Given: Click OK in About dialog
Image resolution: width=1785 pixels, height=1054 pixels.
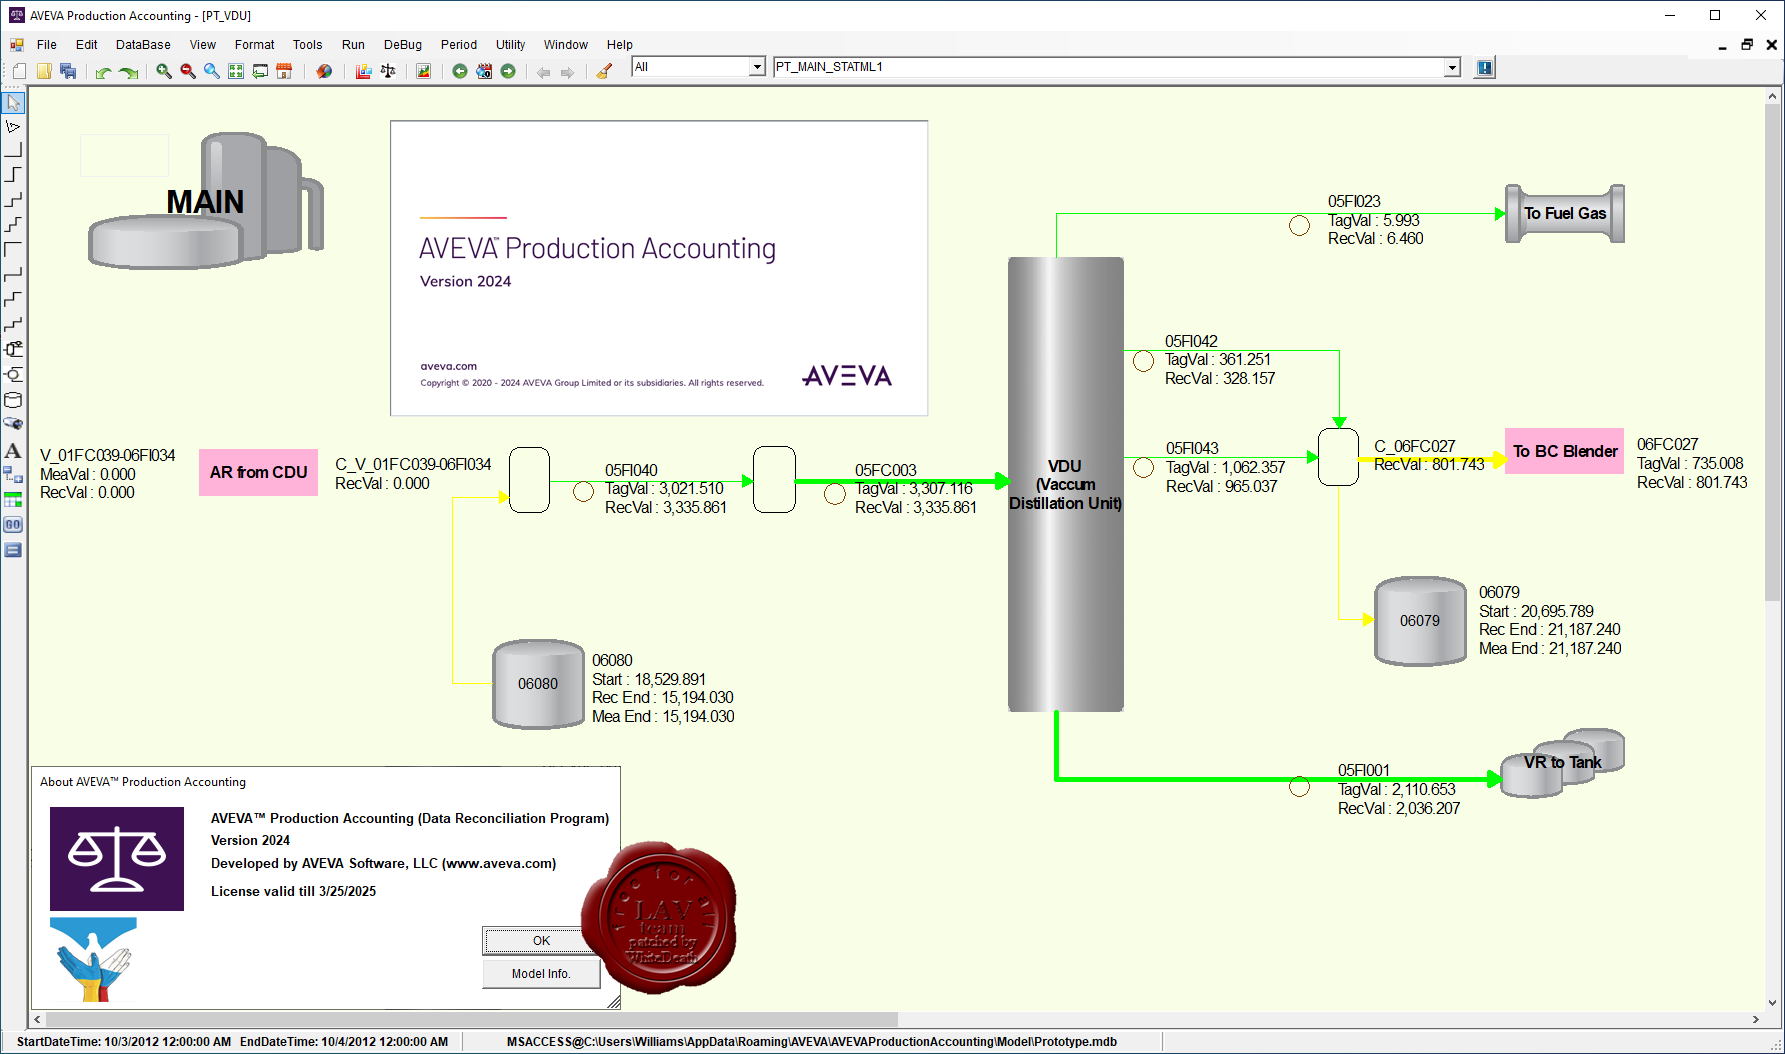Looking at the screenshot, I should pyautogui.click(x=541, y=941).
